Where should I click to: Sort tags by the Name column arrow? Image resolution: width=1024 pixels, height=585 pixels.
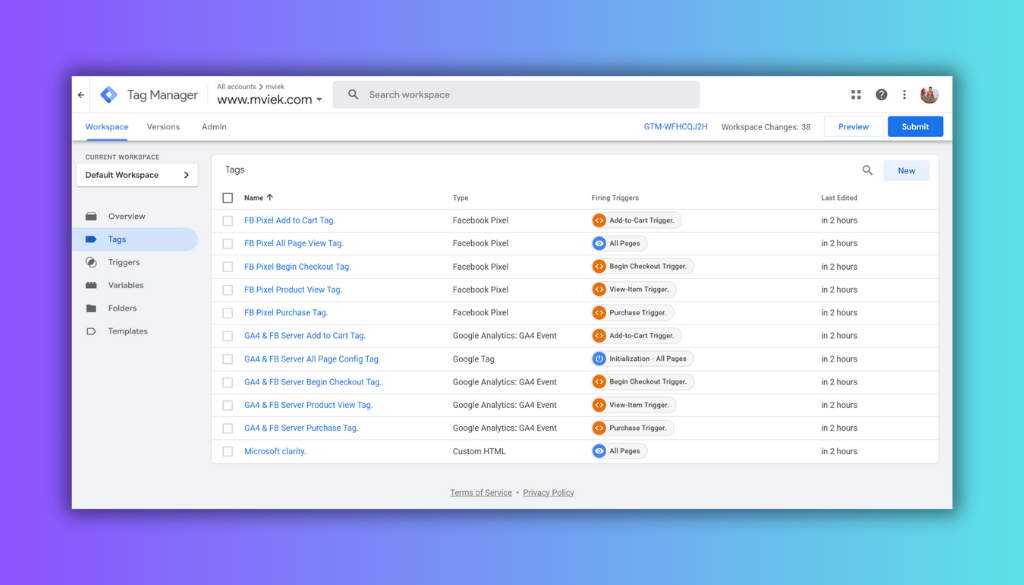(270, 198)
